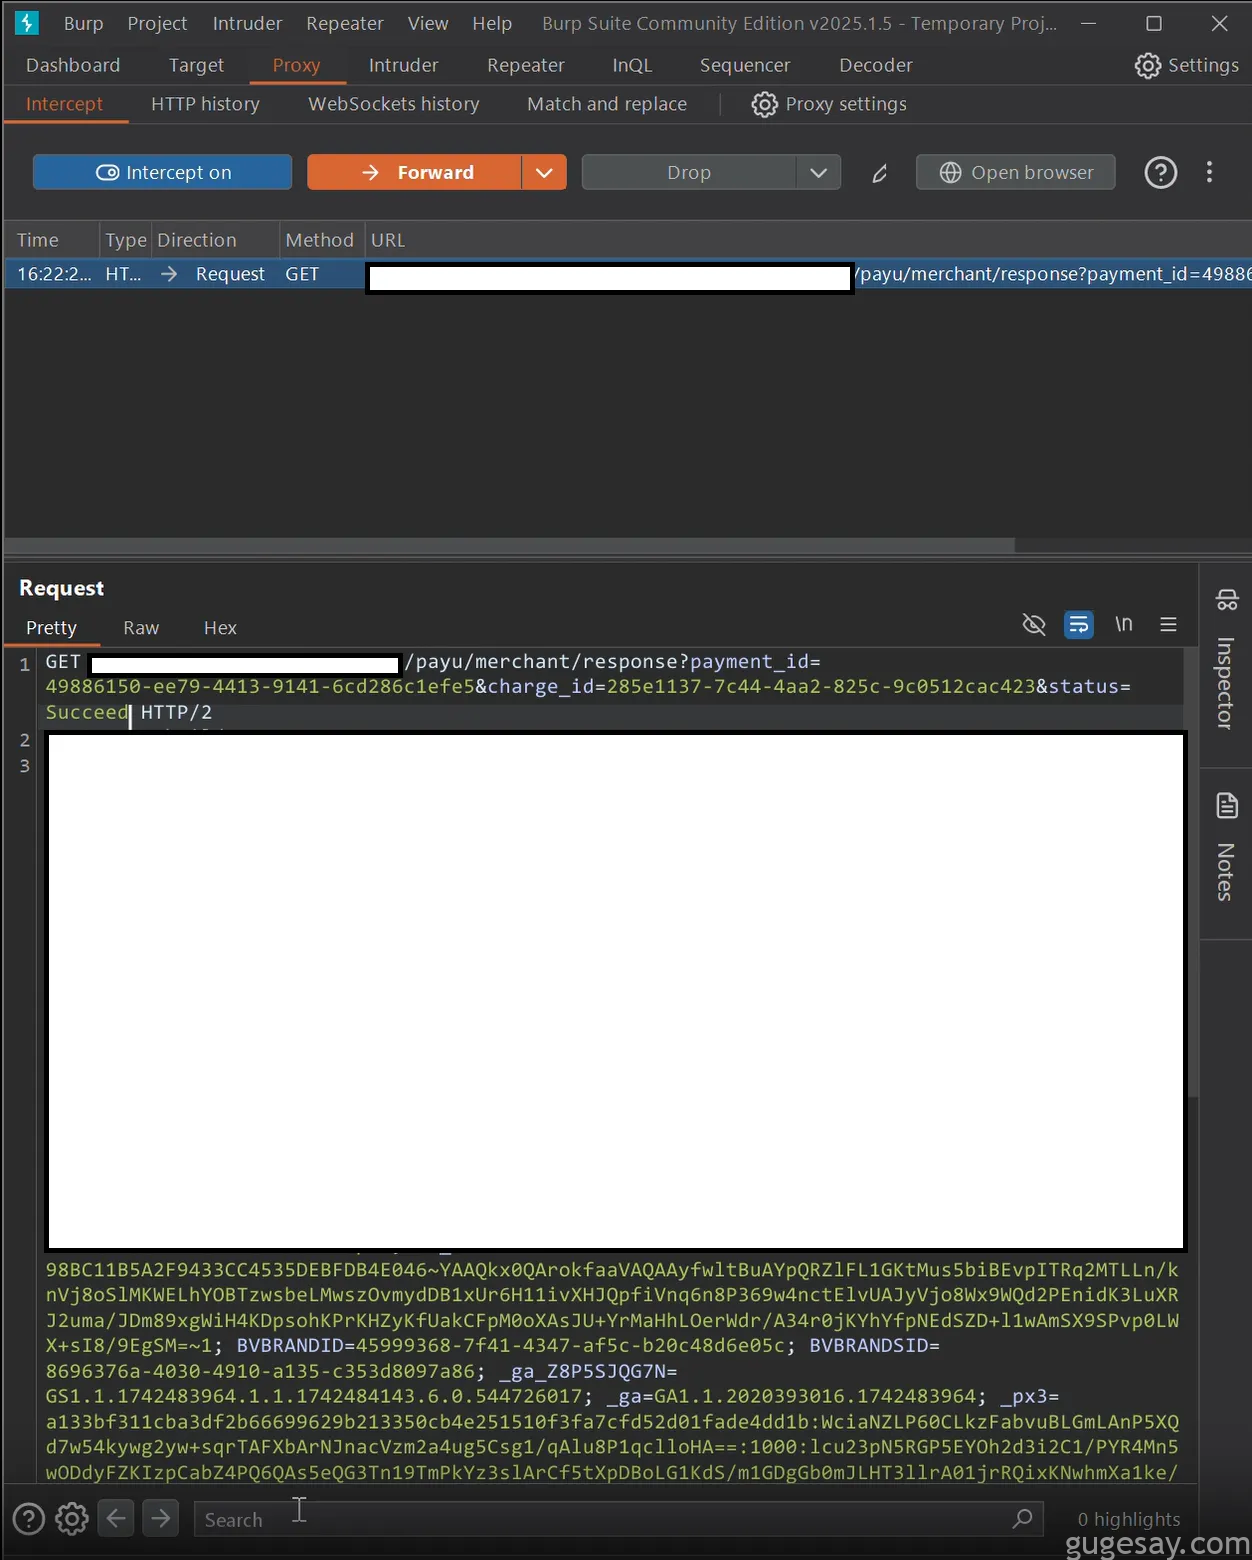Switch to the Repeater tool tab

(x=526, y=65)
